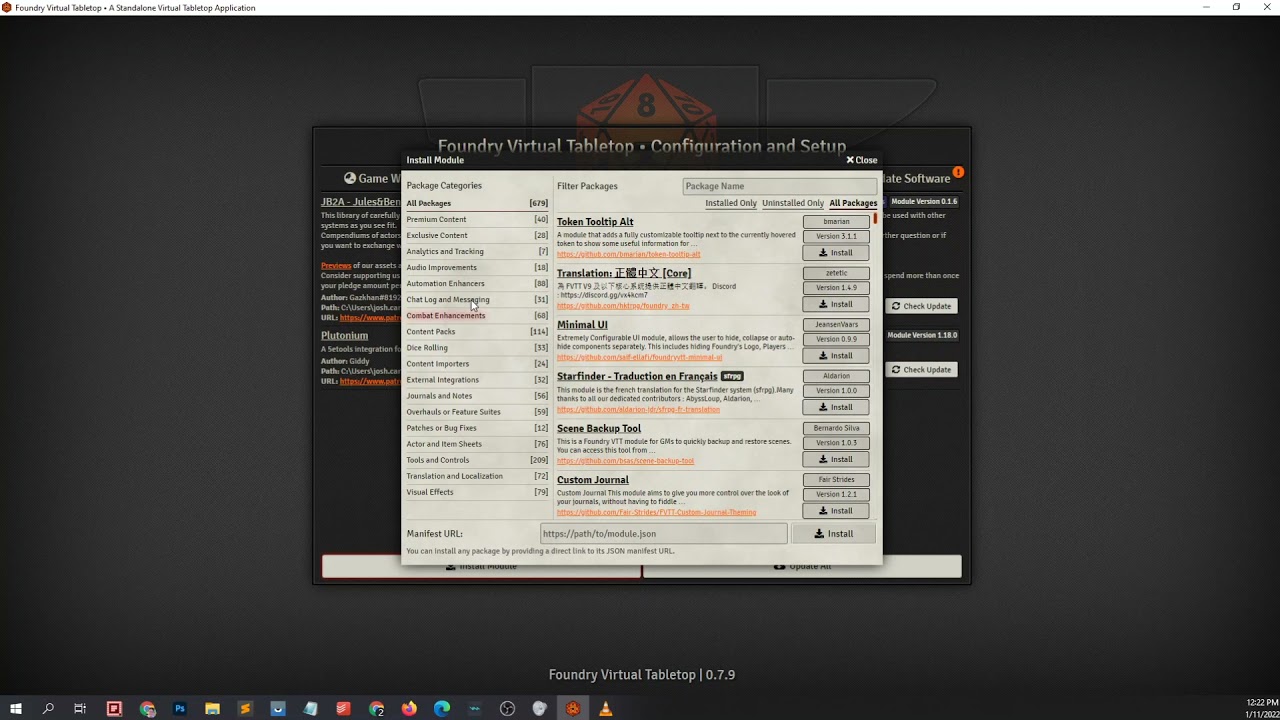Open Overhauls or Feature Suites category
Screen dimensions: 1280x720
(477, 411)
